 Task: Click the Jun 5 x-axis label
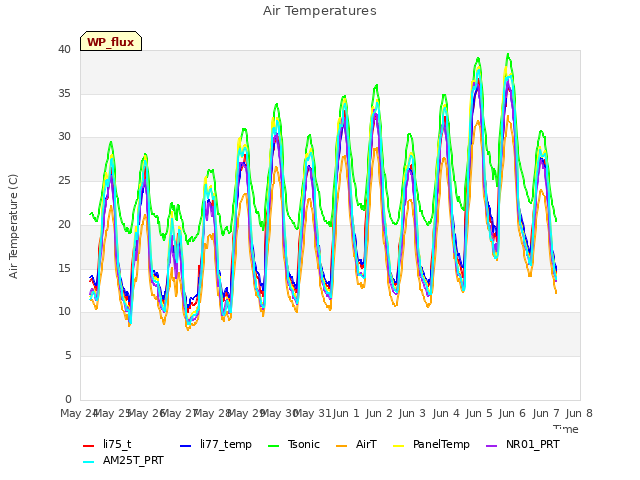(x=479, y=413)
